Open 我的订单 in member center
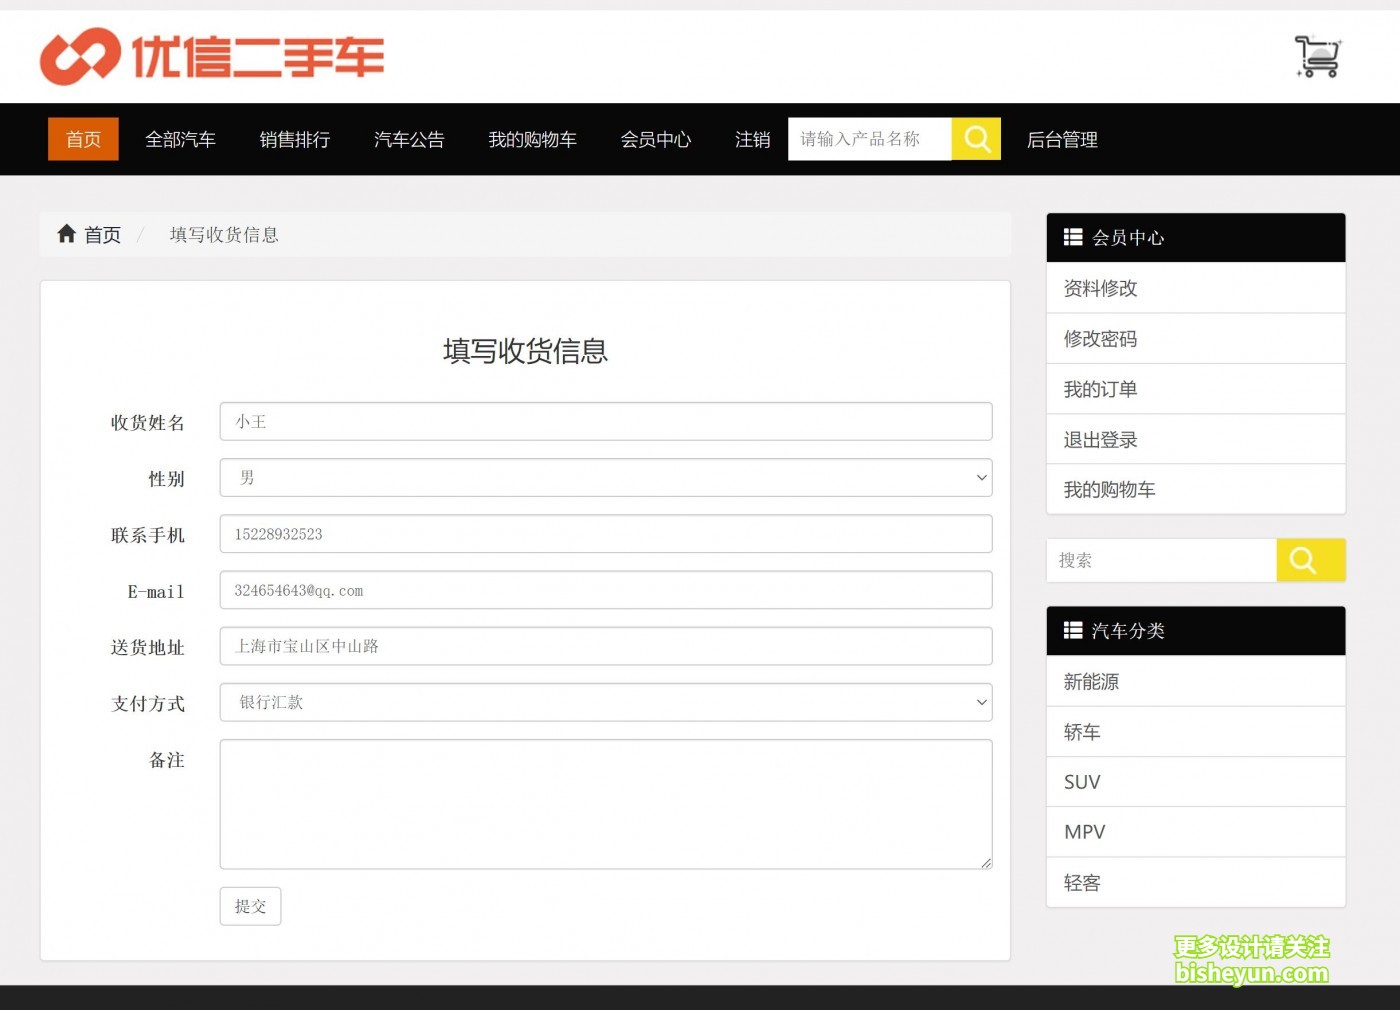1400x1010 pixels. coord(1100,389)
